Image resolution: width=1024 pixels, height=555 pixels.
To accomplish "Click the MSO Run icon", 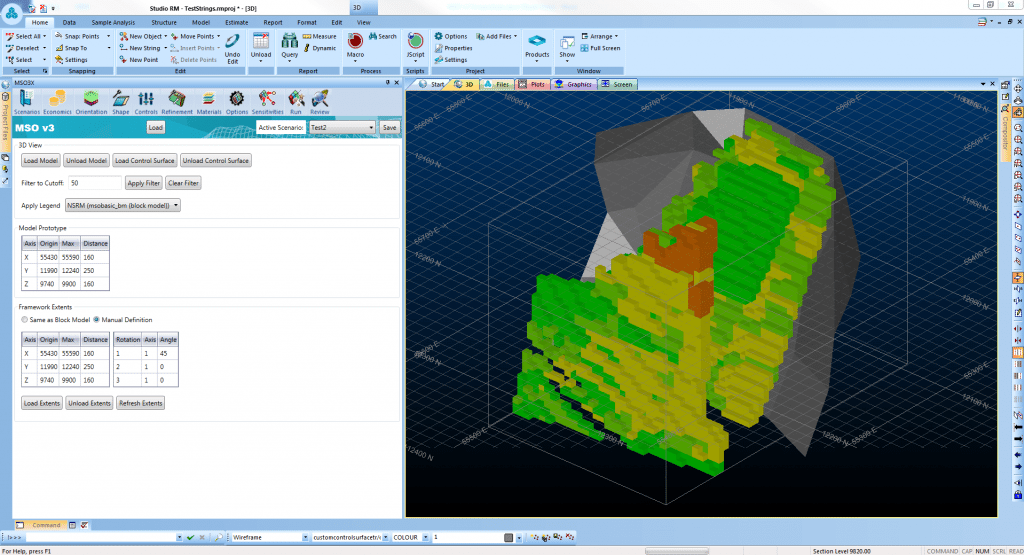I will (x=296, y=102).
